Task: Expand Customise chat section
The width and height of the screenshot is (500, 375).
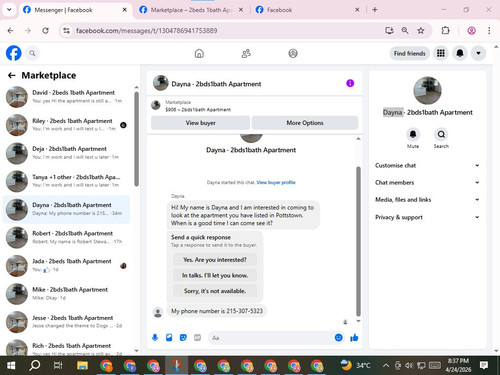Action: pos(427,165)
